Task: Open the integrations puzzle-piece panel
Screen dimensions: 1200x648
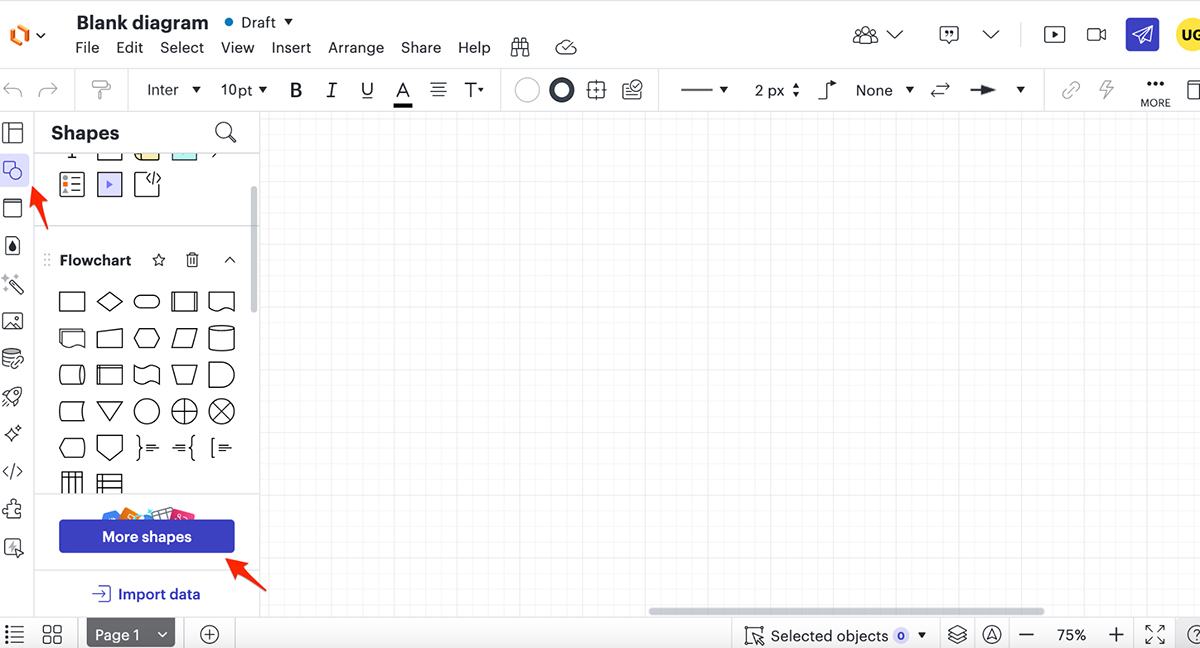Action: click(x=14, y=509)
